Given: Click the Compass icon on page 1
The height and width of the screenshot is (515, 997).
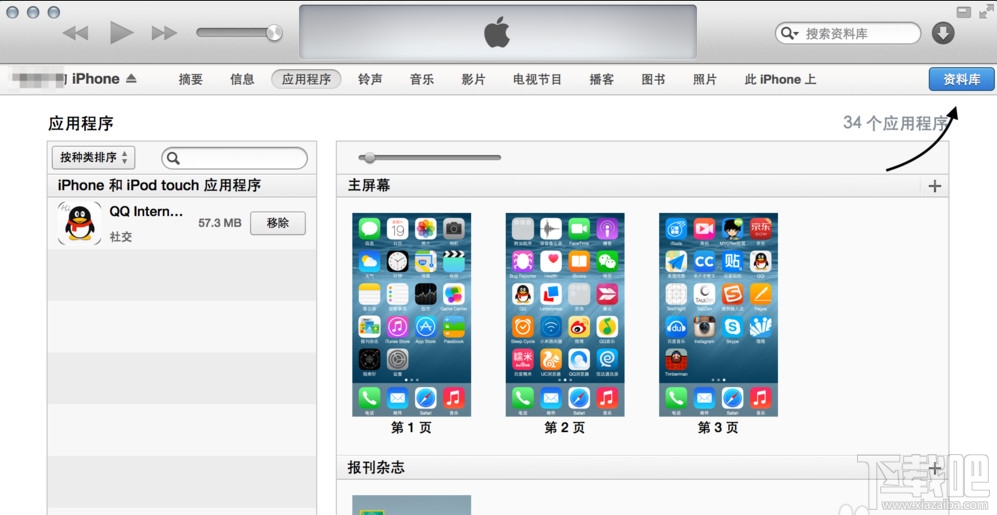Looking at the screenshot, I should click(x=369, y=359).
